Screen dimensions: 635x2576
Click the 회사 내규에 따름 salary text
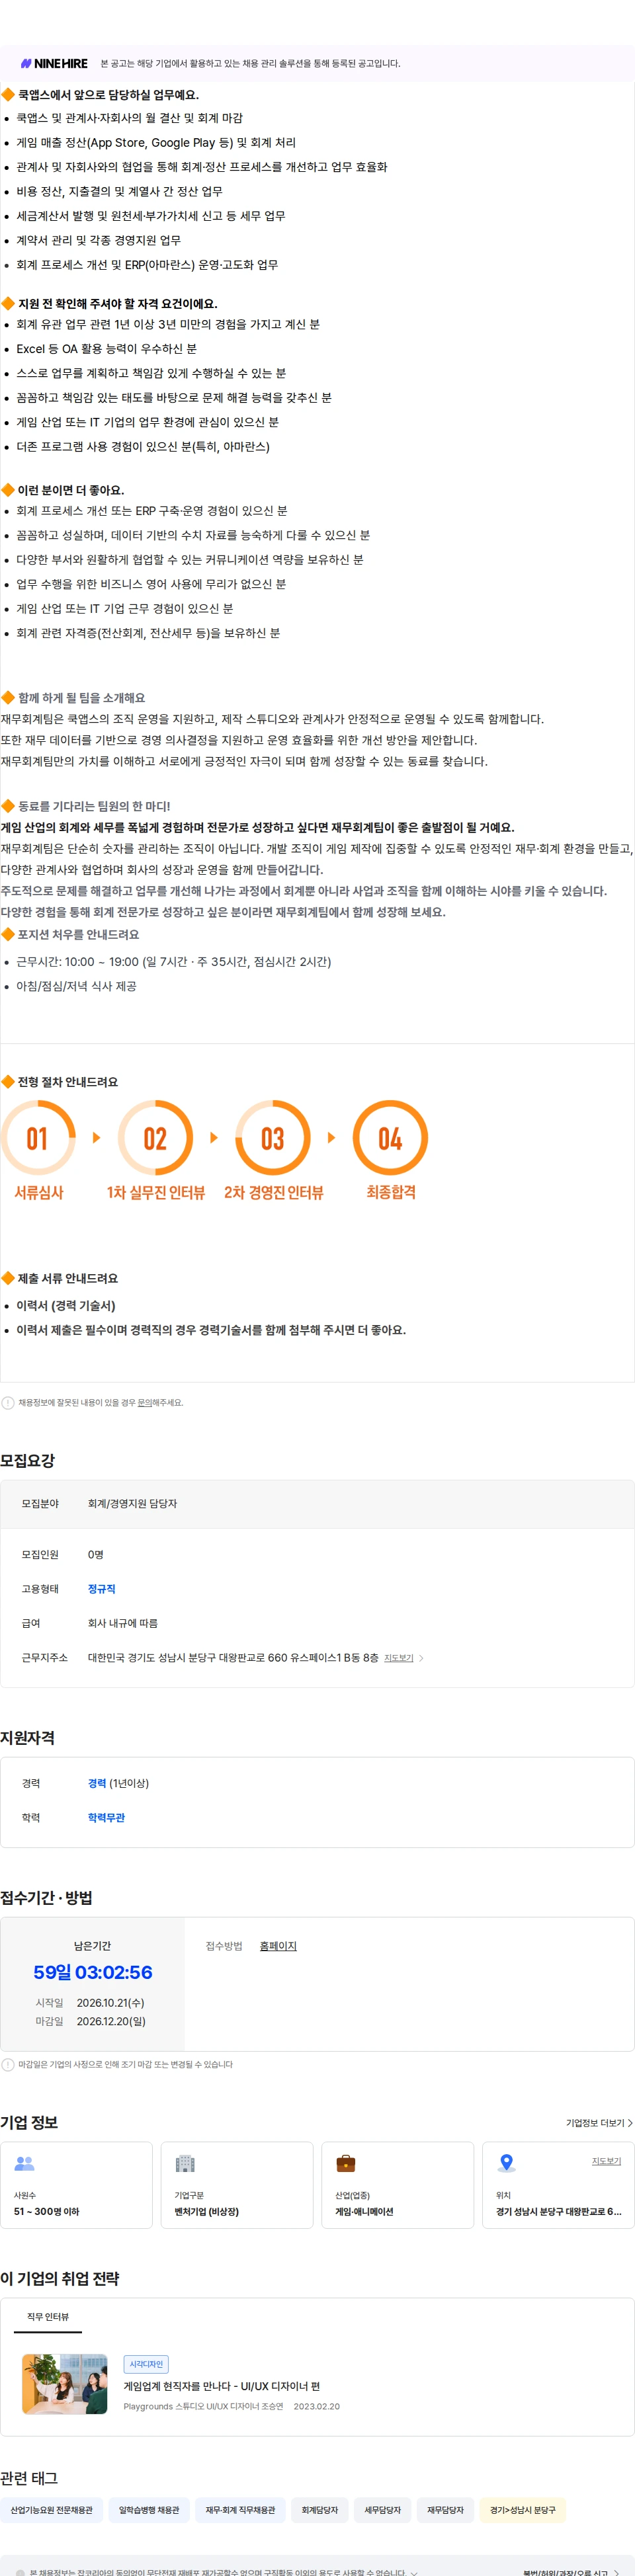click(123, 1623)
